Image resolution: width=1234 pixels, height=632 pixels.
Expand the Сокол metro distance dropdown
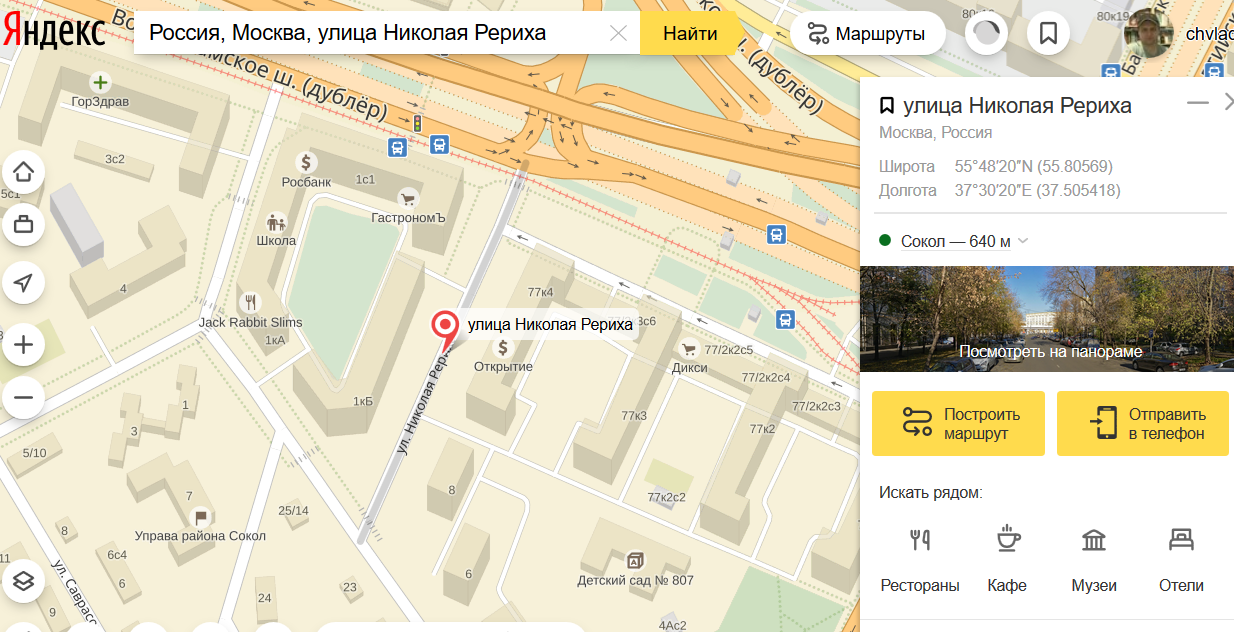click(1023, 241)
